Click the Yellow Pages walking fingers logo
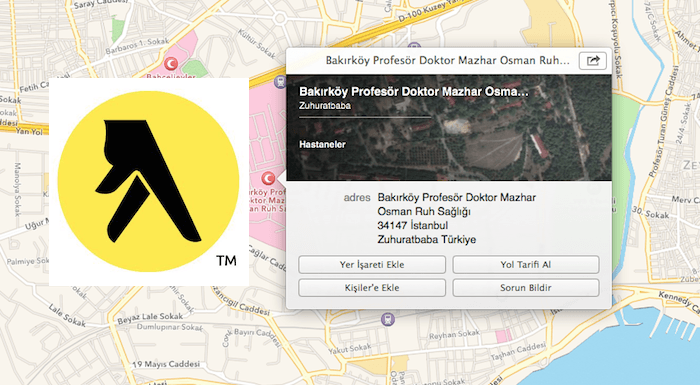The image size is (700, 385). [148, 182]
